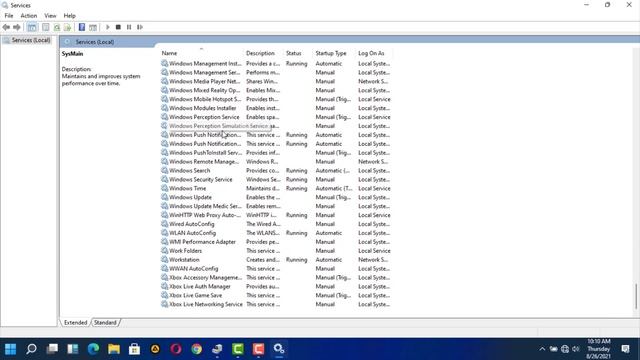The height and width of the screenshot is (360, 640).
Task: Select Windows Perception Service row
Action: pyautogui.click(x=276, y=117)
